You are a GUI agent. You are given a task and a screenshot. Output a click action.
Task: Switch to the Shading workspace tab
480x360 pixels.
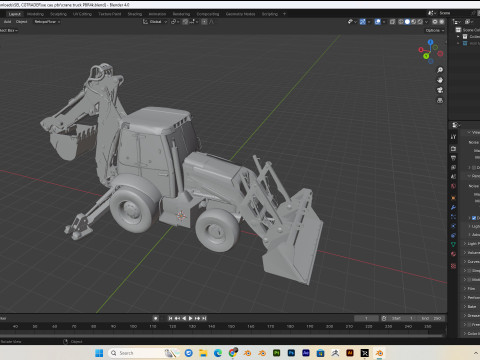[x=135, y=14]
